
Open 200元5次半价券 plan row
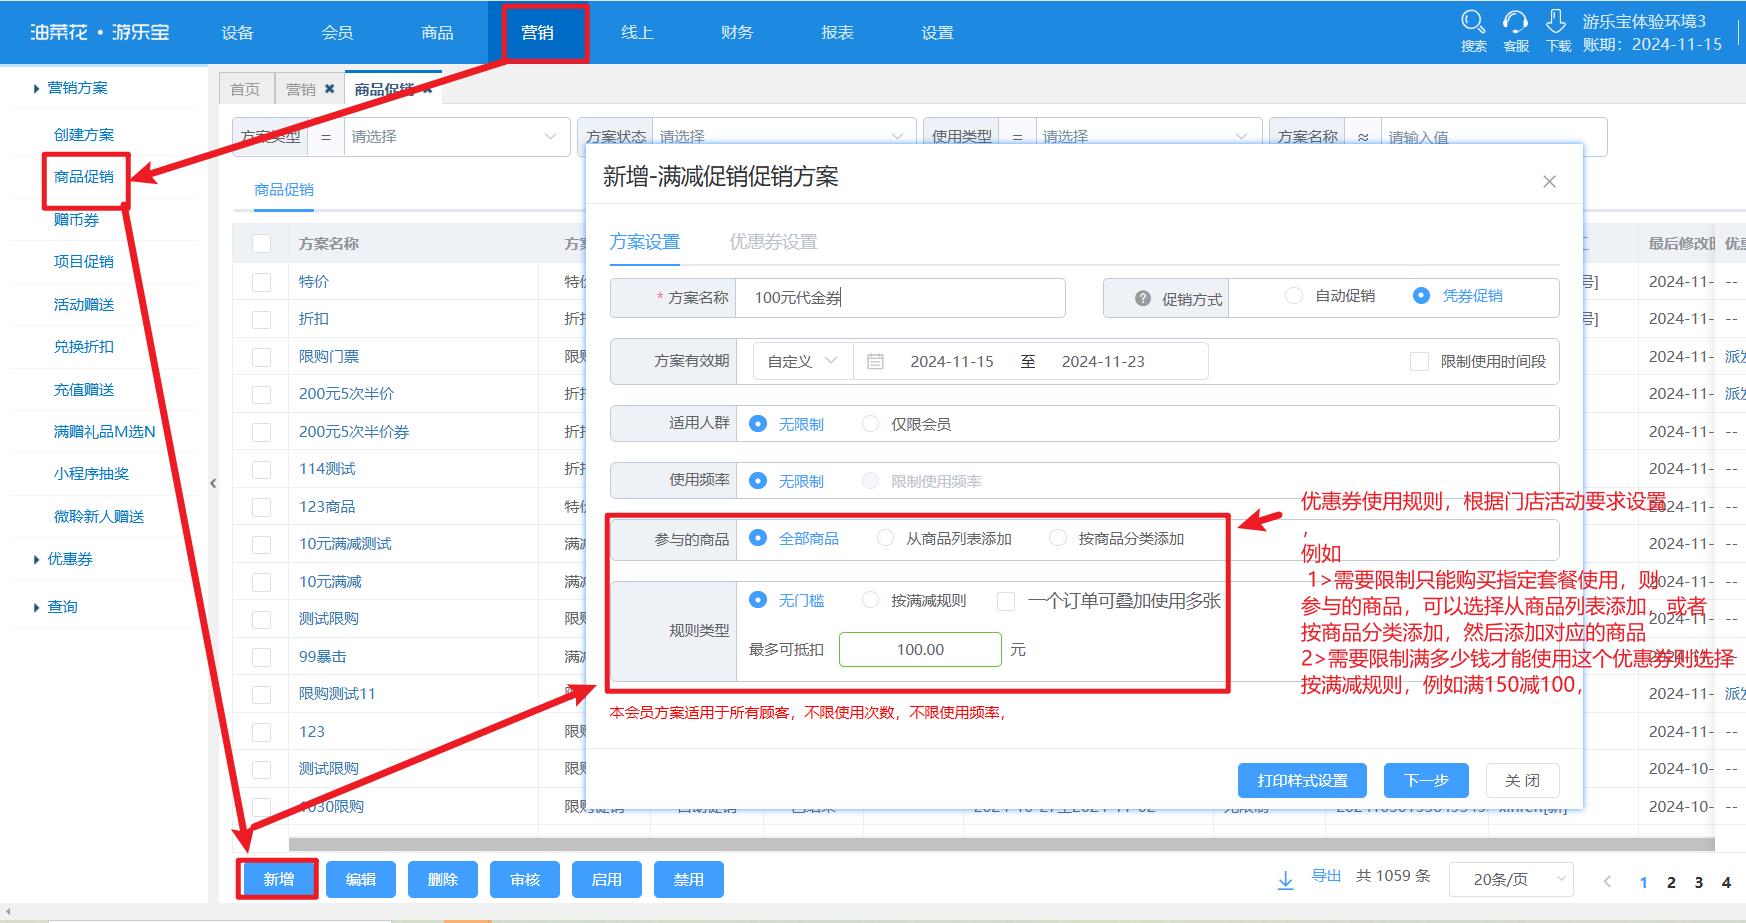[x=354, y=432]
